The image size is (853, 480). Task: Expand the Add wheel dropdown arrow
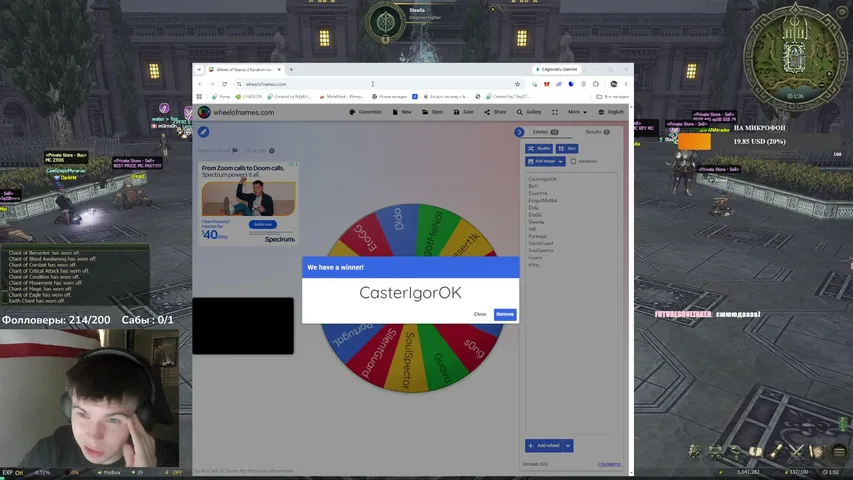tap(568, 446)
